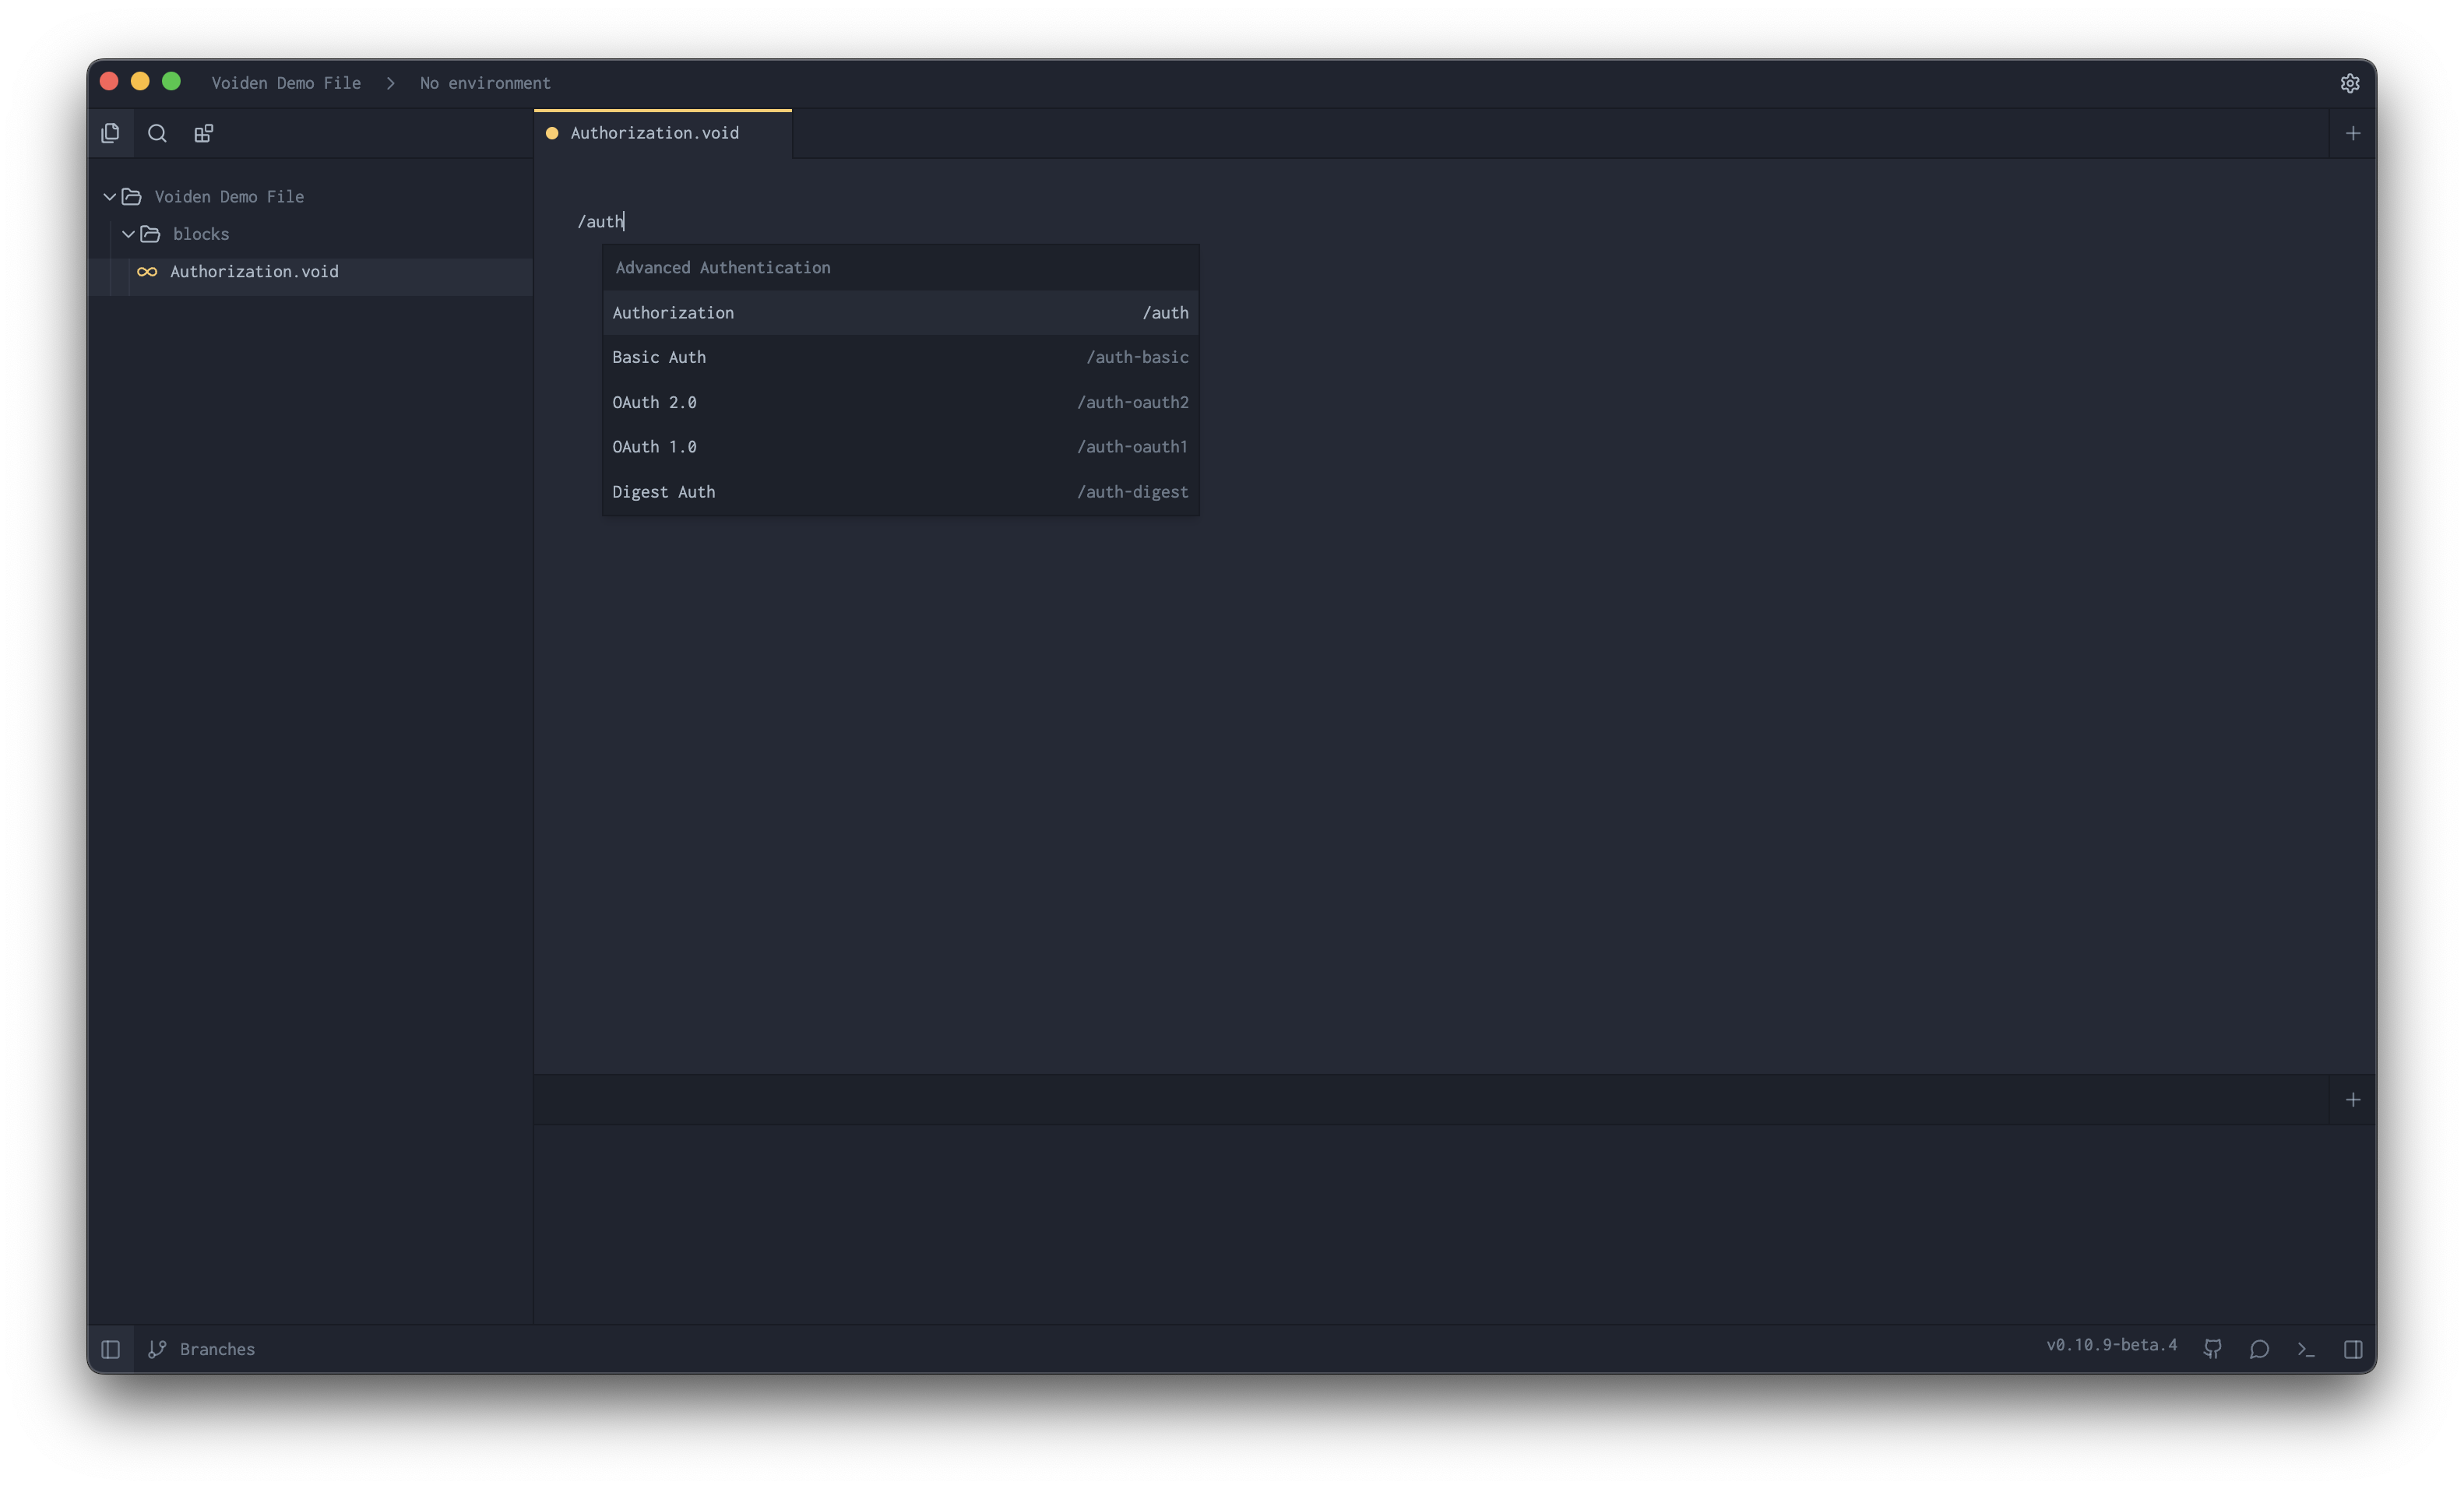Select the Authorization.void tab
Viewport: 2464px width, 1489px height.
[x=654, y=132]
